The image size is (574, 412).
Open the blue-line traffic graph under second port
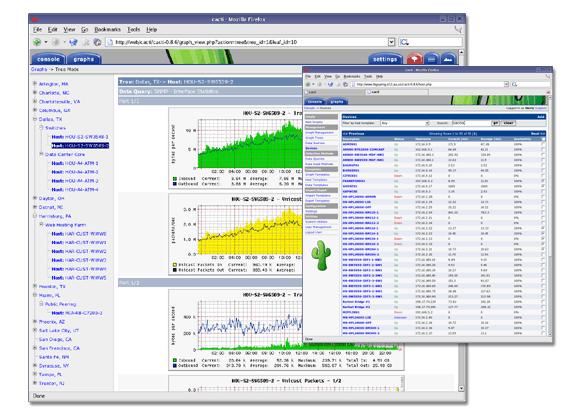pos(286,330)
